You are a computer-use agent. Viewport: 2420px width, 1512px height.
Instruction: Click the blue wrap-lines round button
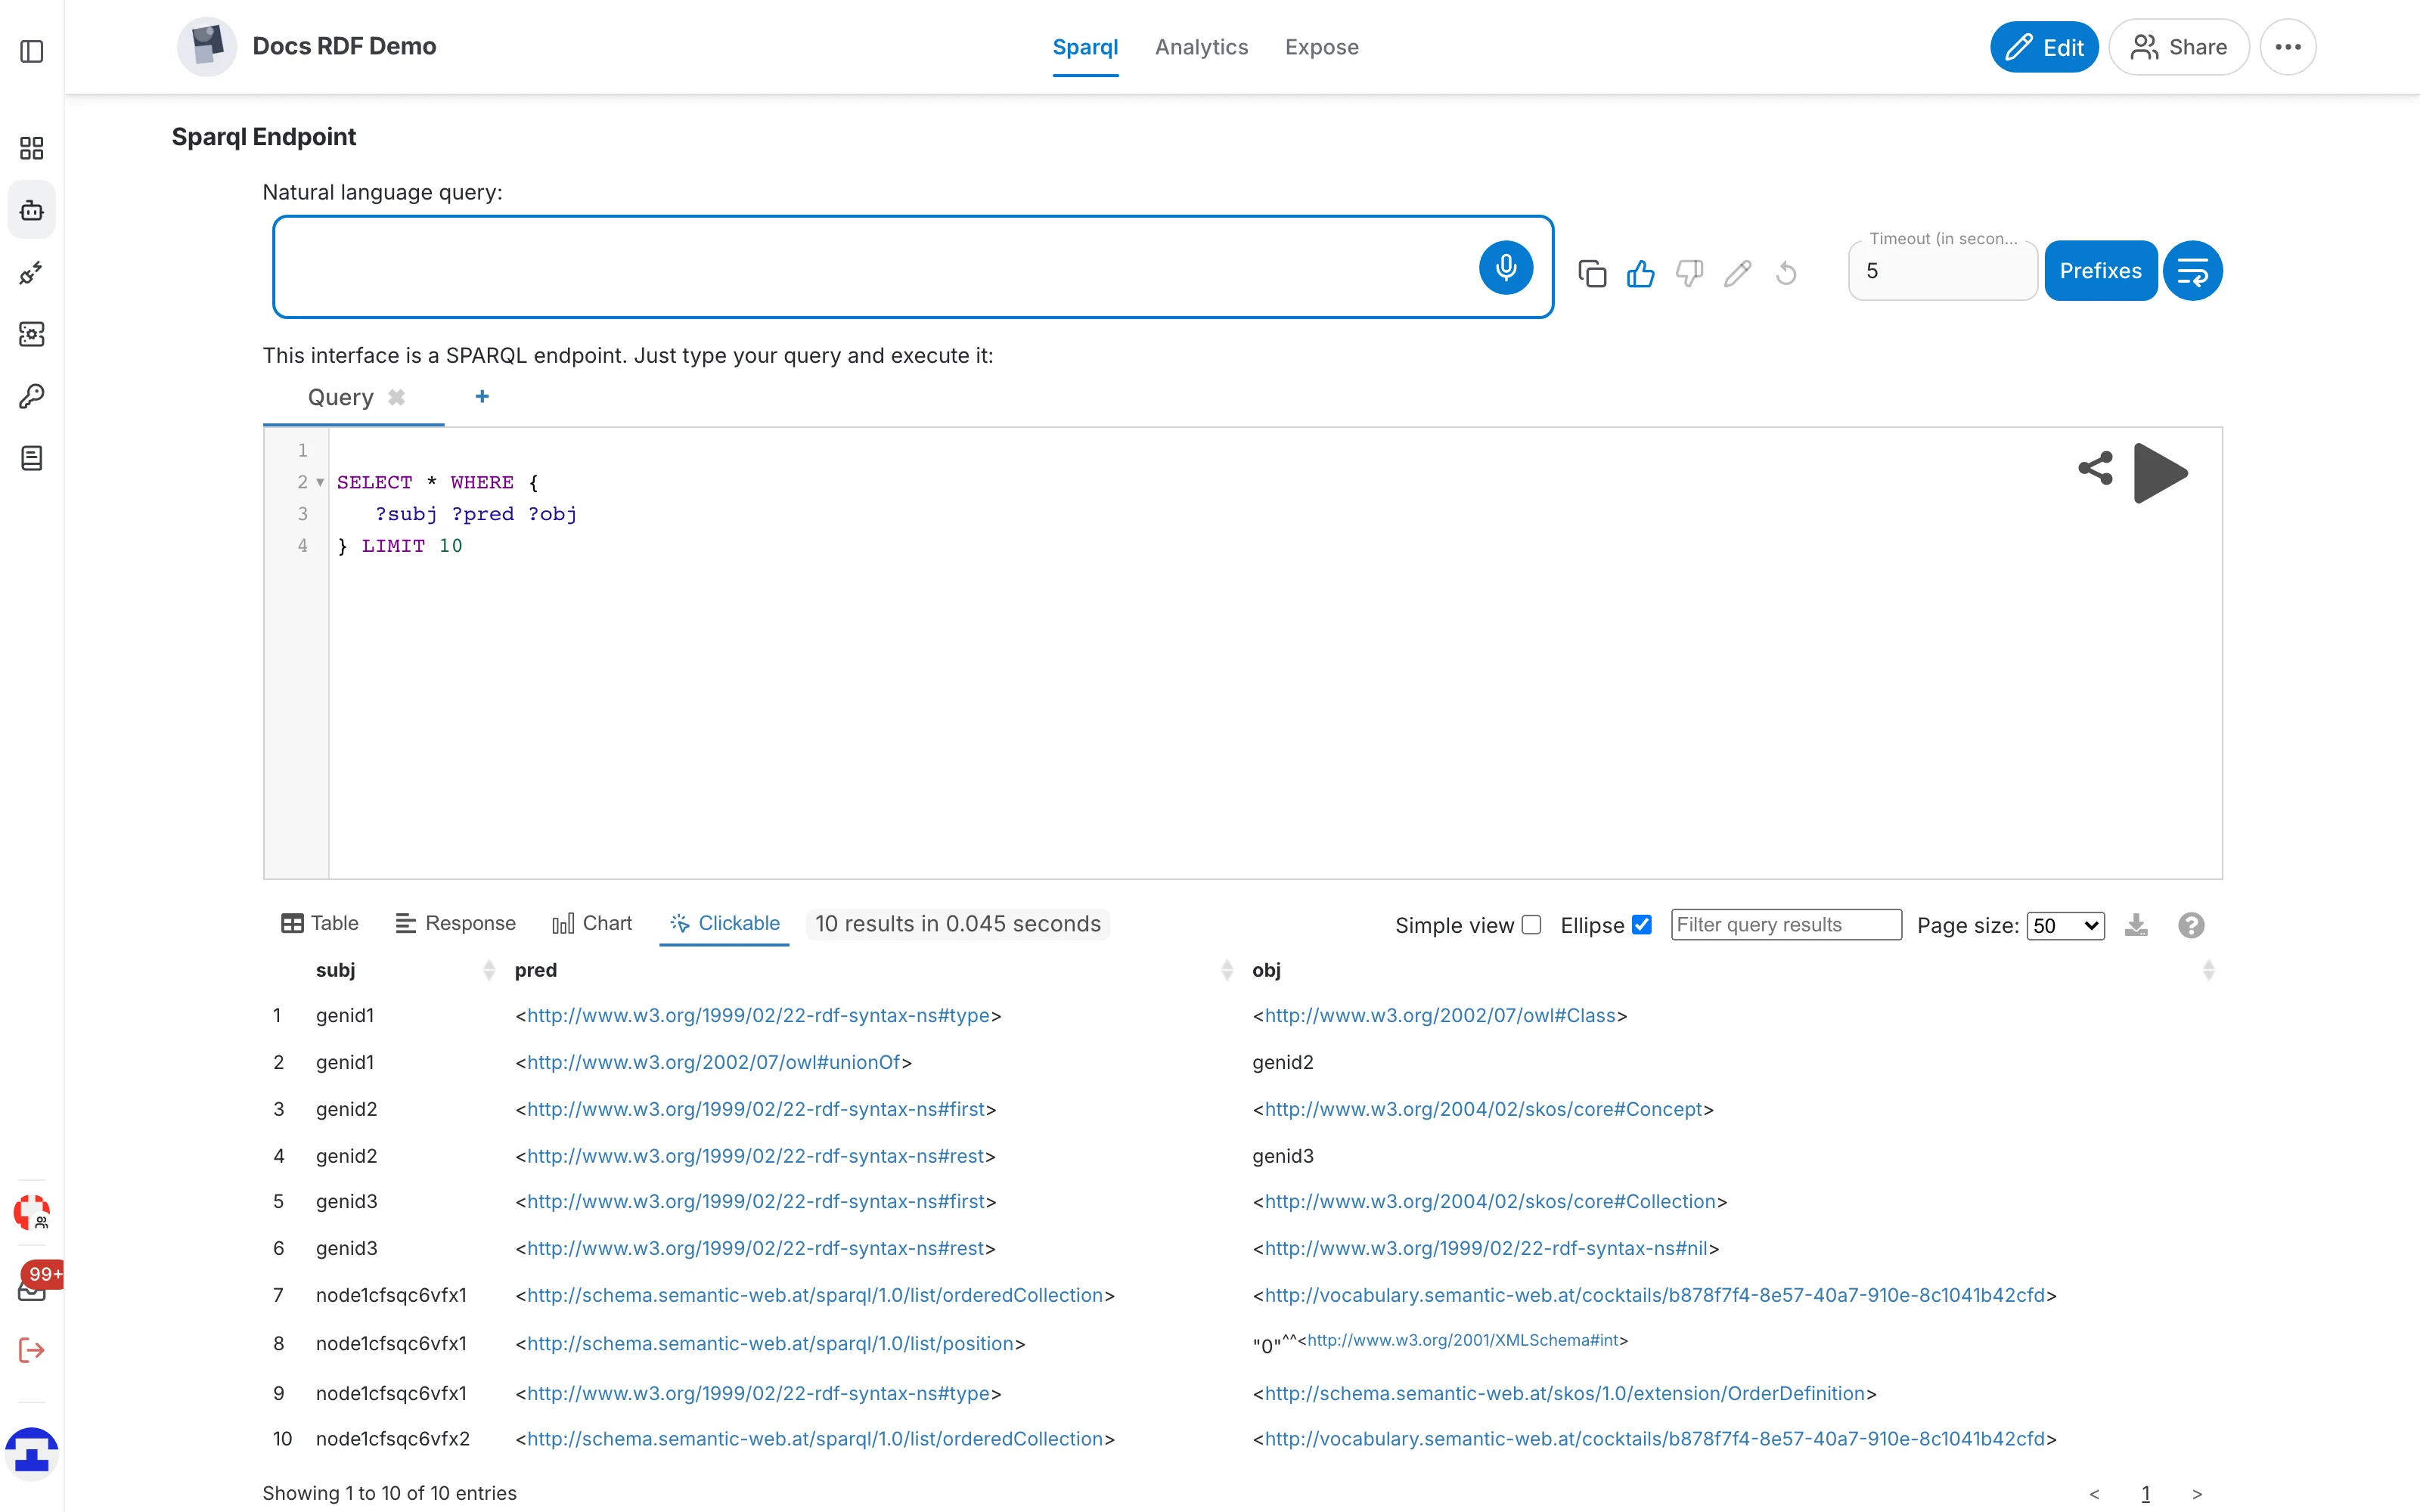(2192, 271)
